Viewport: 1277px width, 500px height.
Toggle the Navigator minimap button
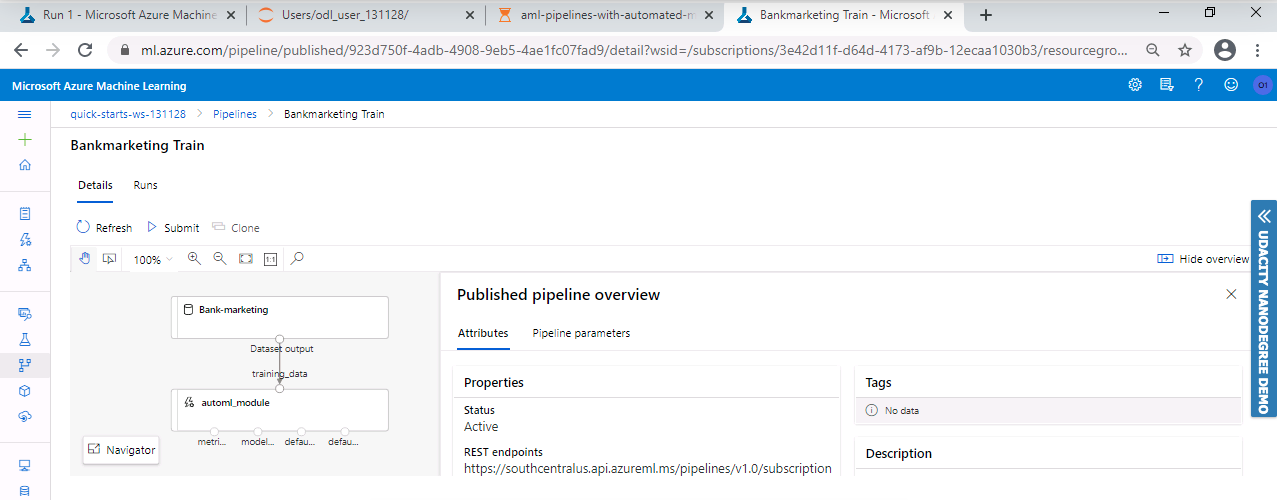121,450
